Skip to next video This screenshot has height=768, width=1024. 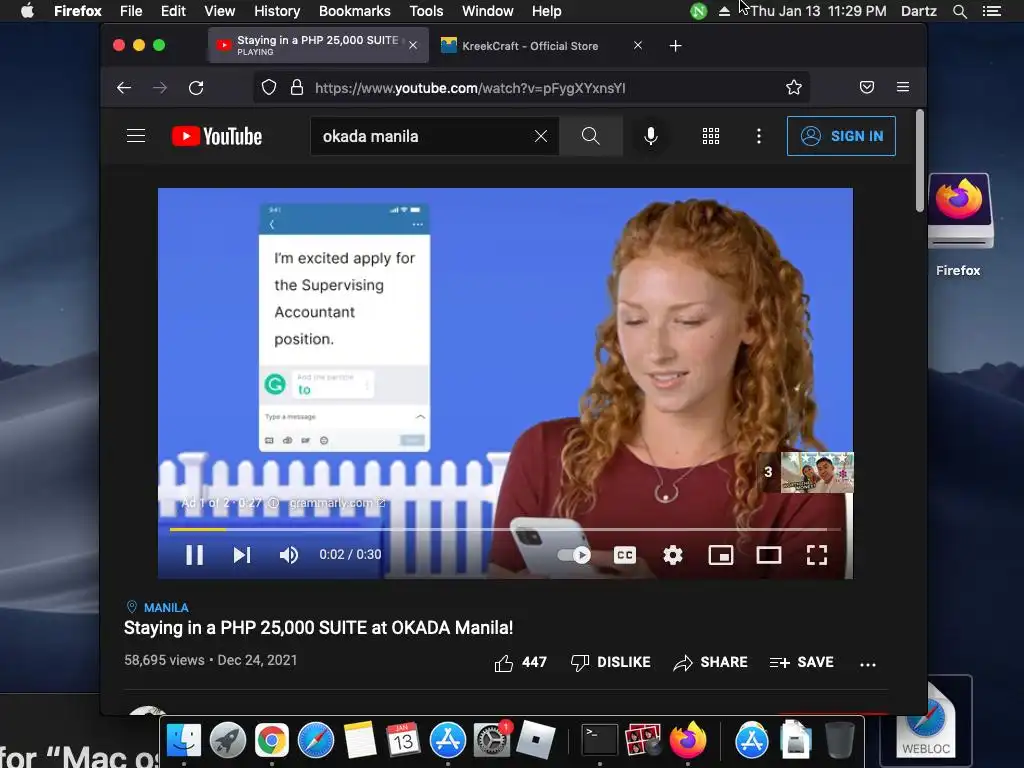click(242, 555)
